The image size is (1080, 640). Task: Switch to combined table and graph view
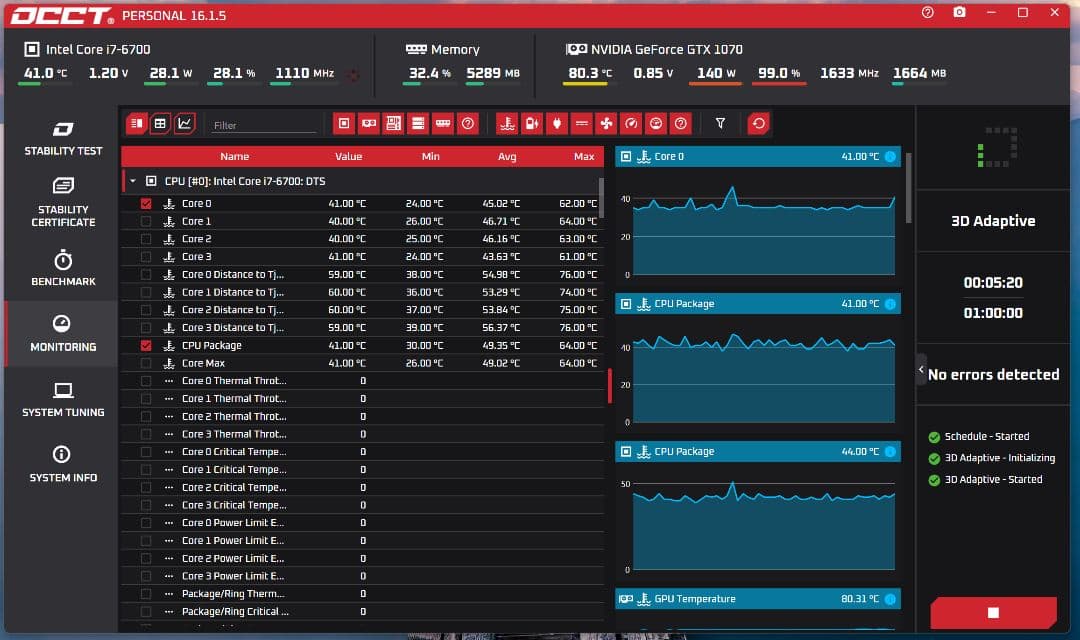(136, 123)
